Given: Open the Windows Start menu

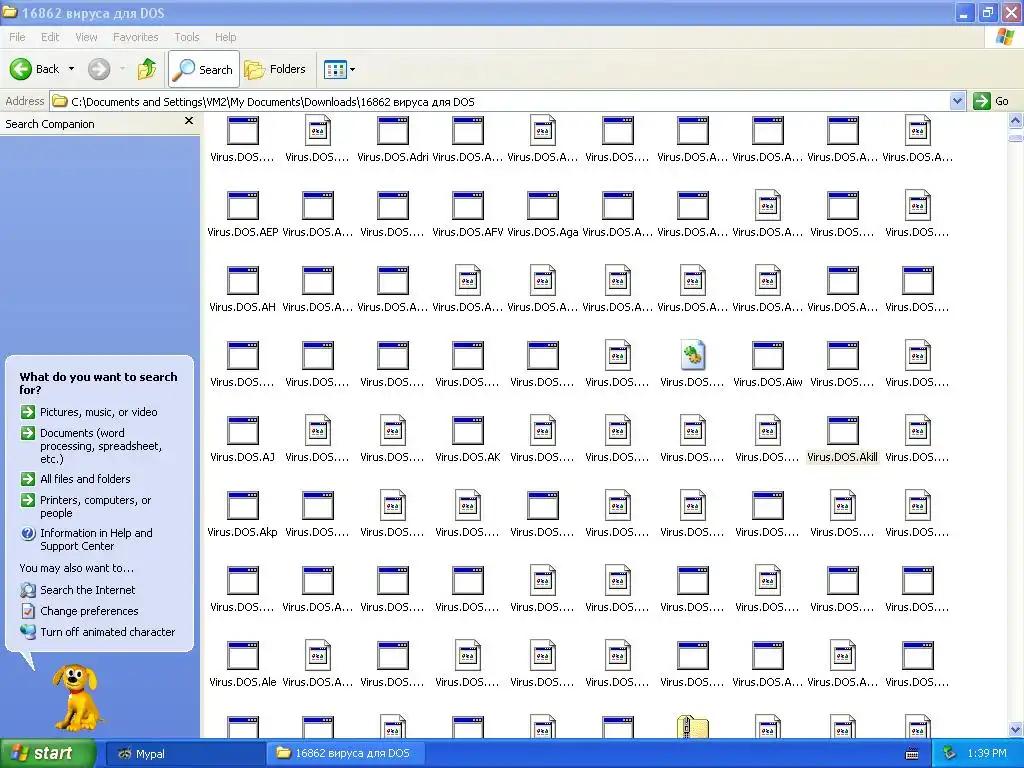Looking at the screenshot, I should click(x=48, y=753).
